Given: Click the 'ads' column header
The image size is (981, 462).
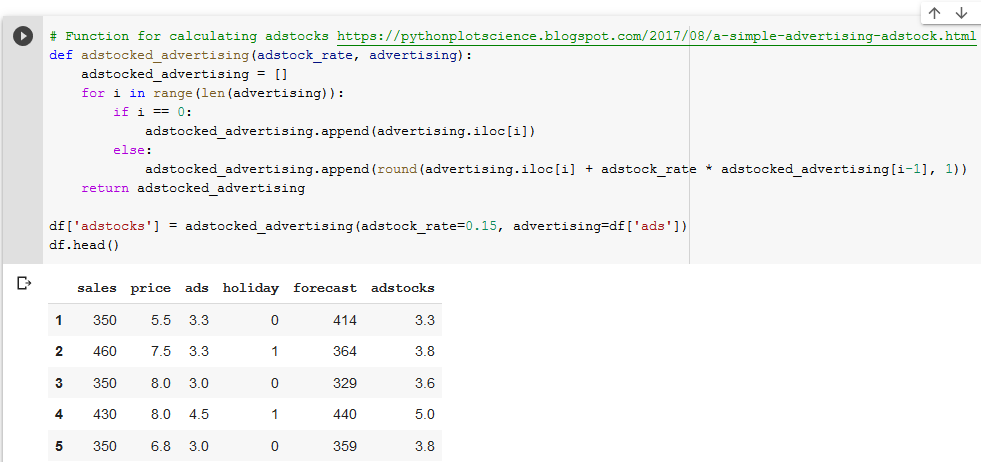Looking at the screenshot, I should click(197, 289).
